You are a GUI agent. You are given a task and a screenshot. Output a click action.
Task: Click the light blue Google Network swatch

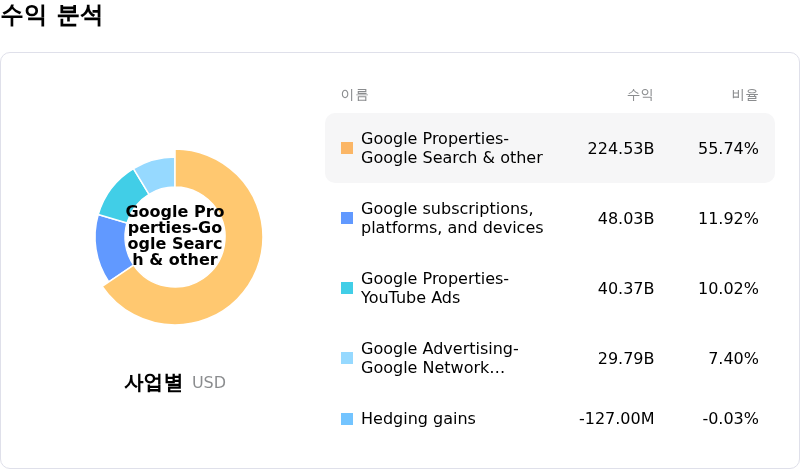click(347, 358)
